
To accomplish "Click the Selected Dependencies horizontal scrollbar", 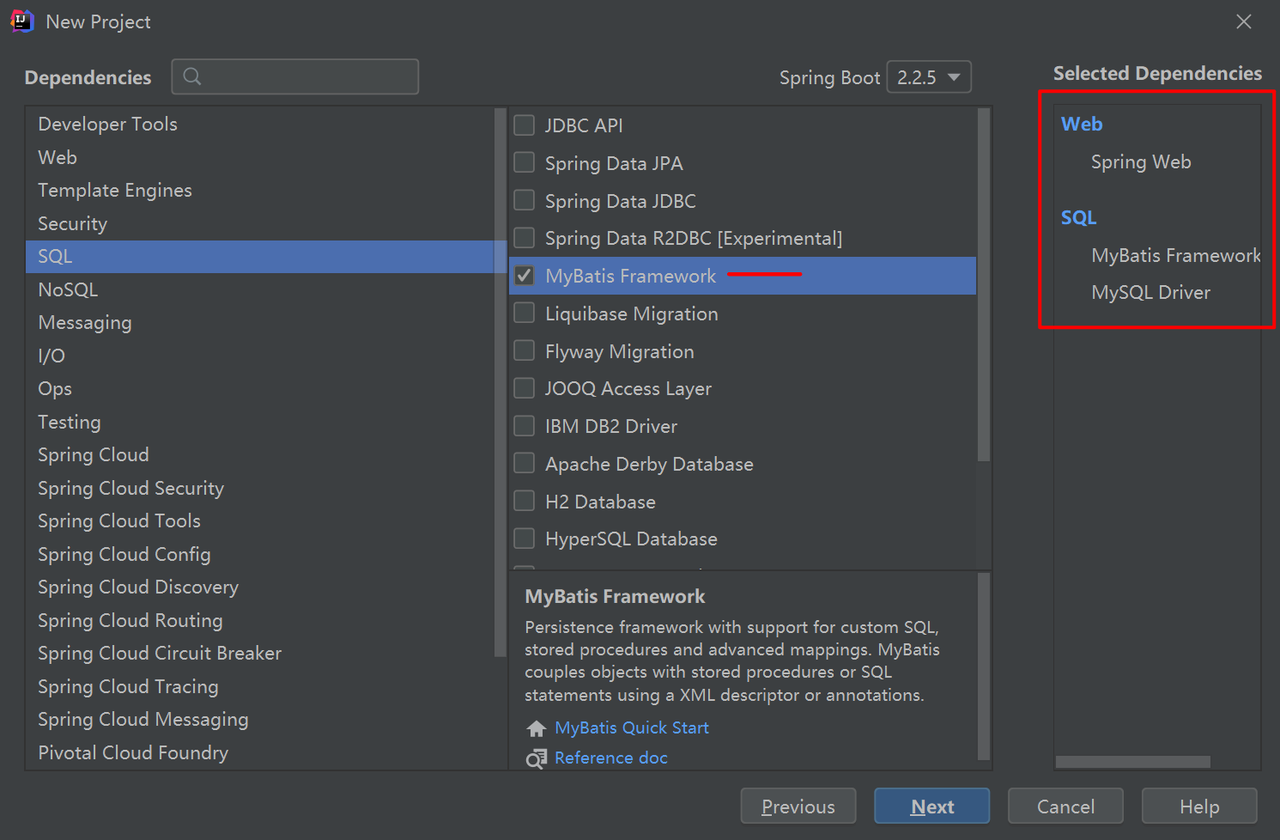I will [x=1132, y=762].
